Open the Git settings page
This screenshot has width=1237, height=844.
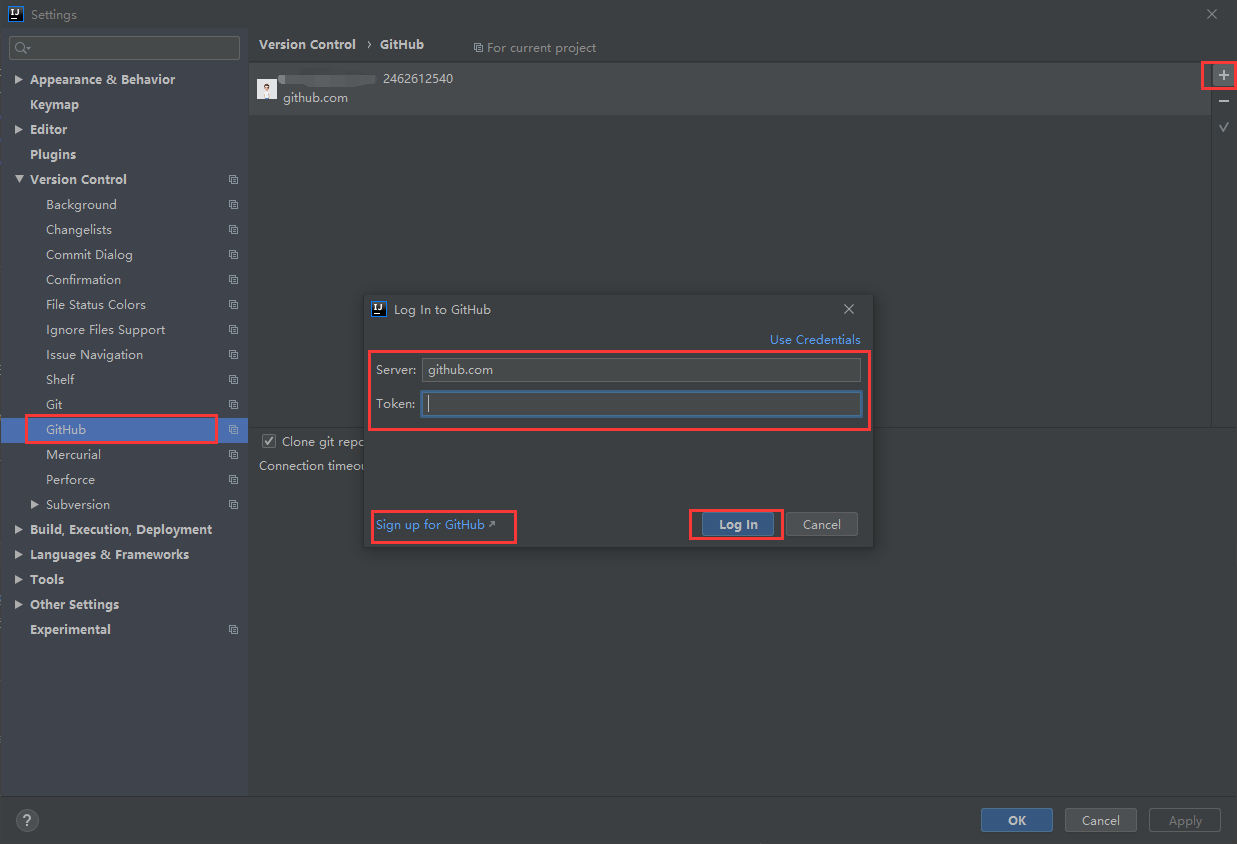click(54, 405)
